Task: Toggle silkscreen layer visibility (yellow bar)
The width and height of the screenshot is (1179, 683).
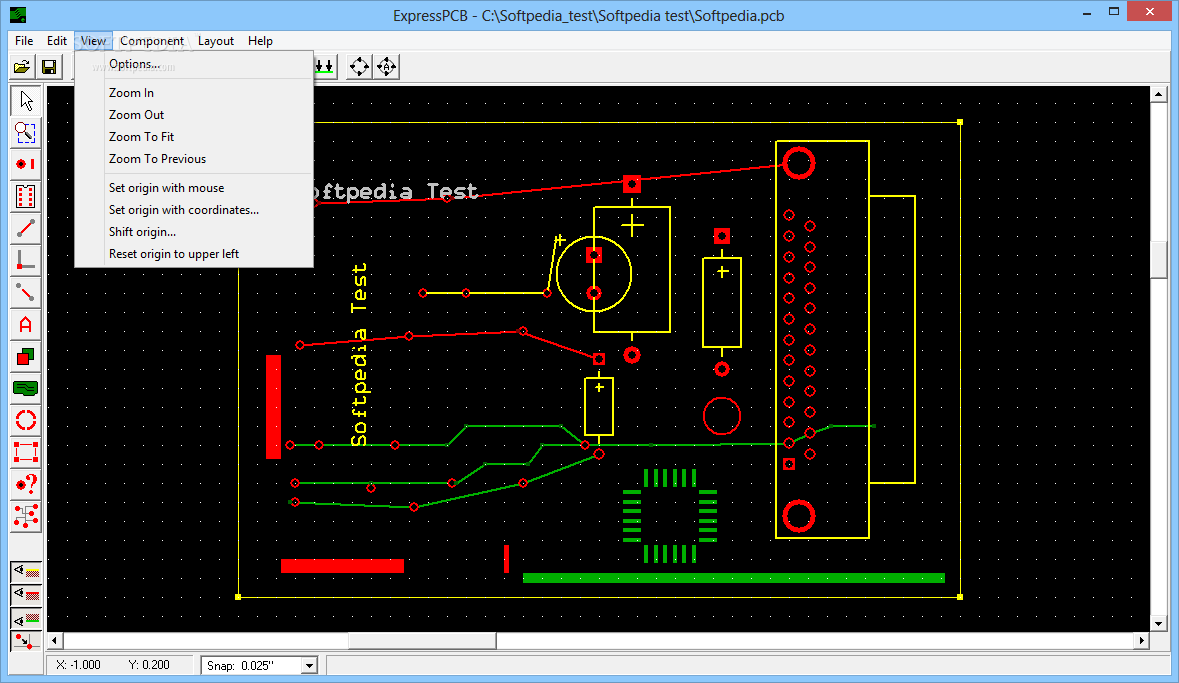Action: pyautogui.click(x=26, y=572)
